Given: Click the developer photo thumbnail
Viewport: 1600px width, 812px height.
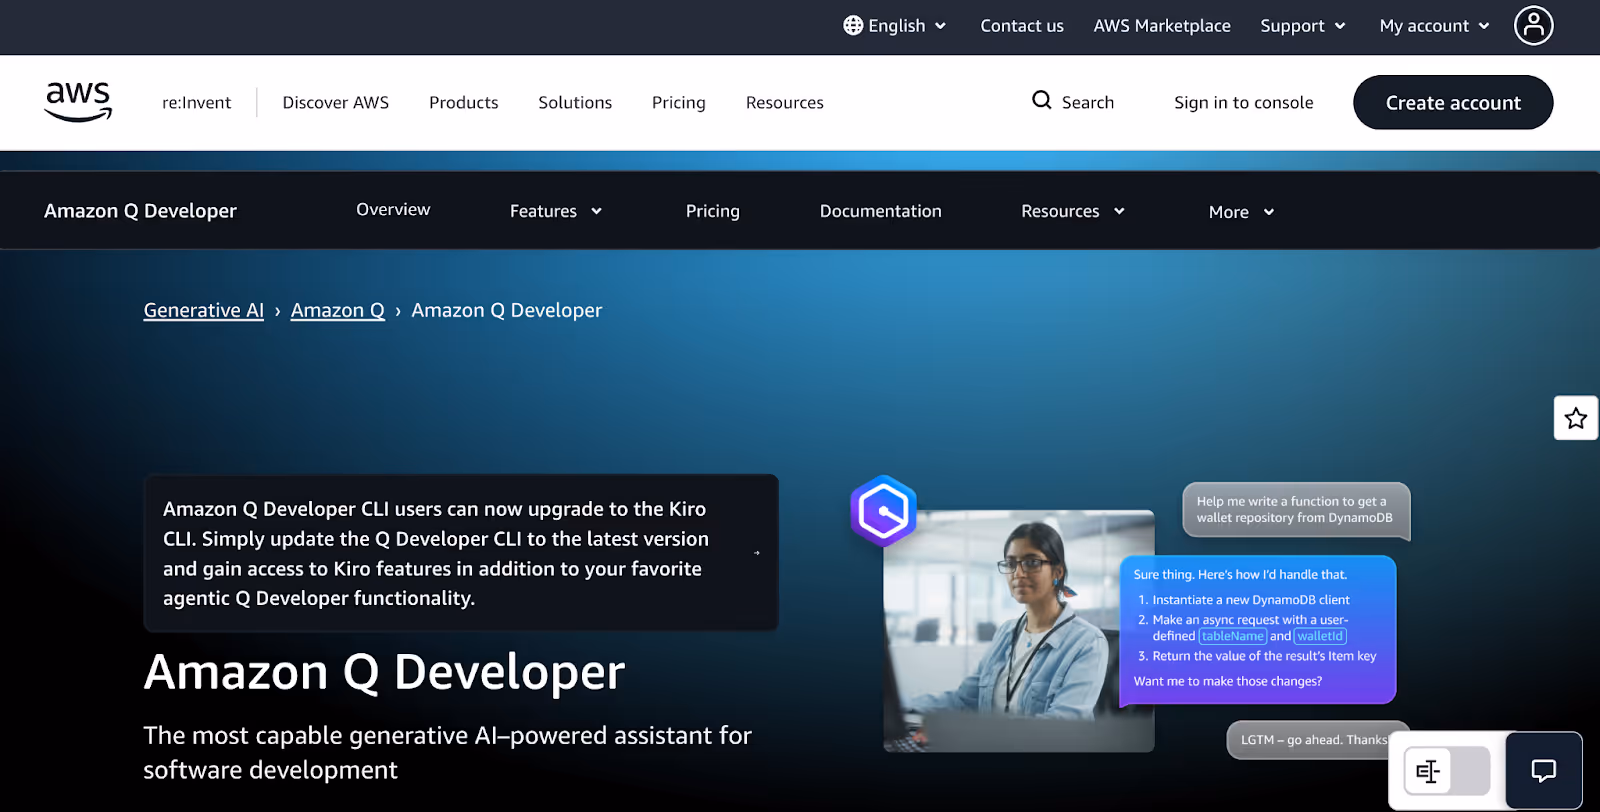Looking at the screenshot, I should (x=1018, y=631).
